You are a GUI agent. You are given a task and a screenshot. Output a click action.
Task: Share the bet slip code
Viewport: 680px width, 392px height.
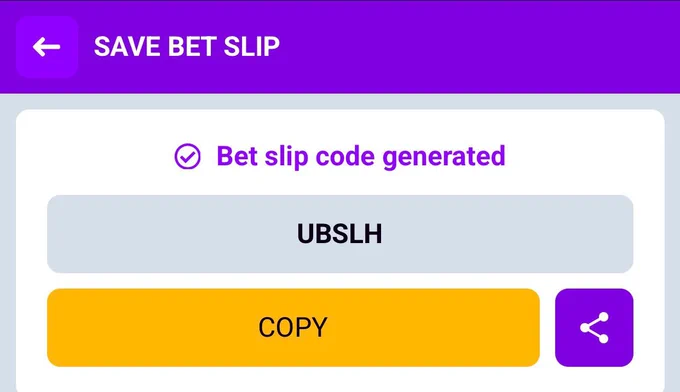tap(594, 327)
